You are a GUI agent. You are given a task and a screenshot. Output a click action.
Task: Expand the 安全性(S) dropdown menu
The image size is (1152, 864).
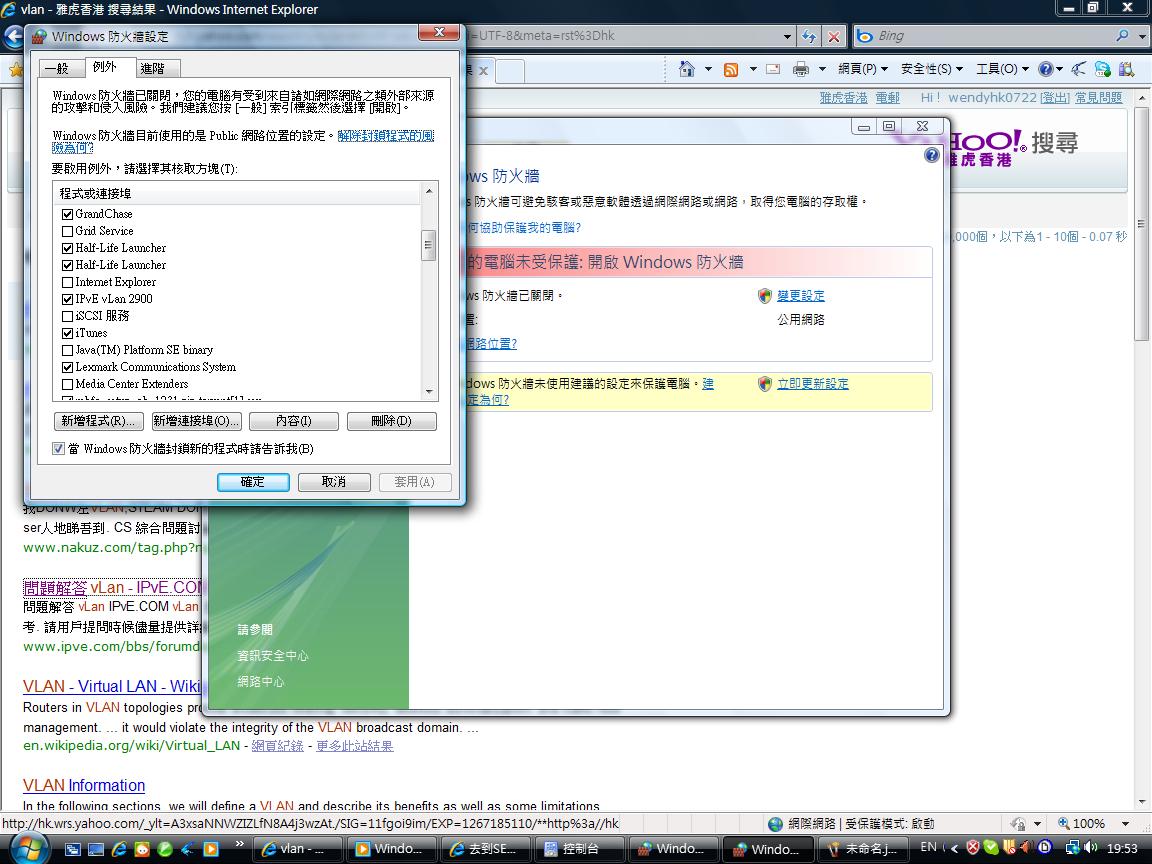[931, 69]
